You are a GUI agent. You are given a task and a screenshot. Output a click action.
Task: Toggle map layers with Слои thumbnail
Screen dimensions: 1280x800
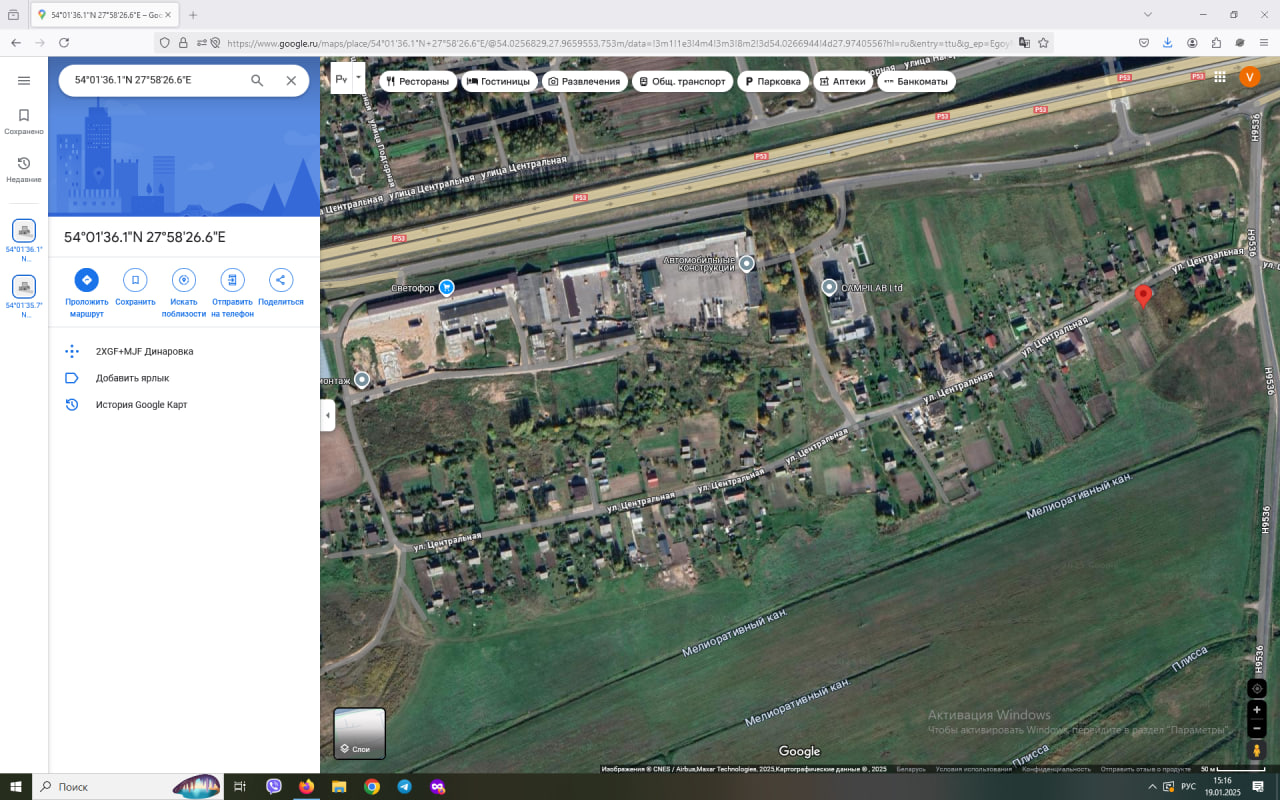[359, 733]
